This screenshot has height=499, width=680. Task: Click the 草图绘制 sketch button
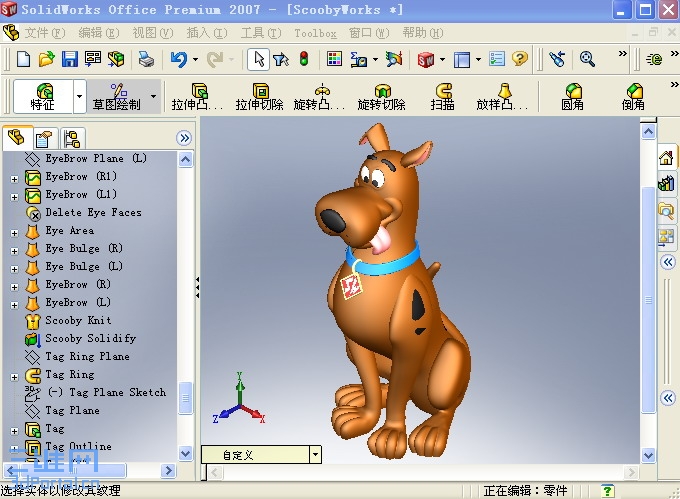point(117,96)
